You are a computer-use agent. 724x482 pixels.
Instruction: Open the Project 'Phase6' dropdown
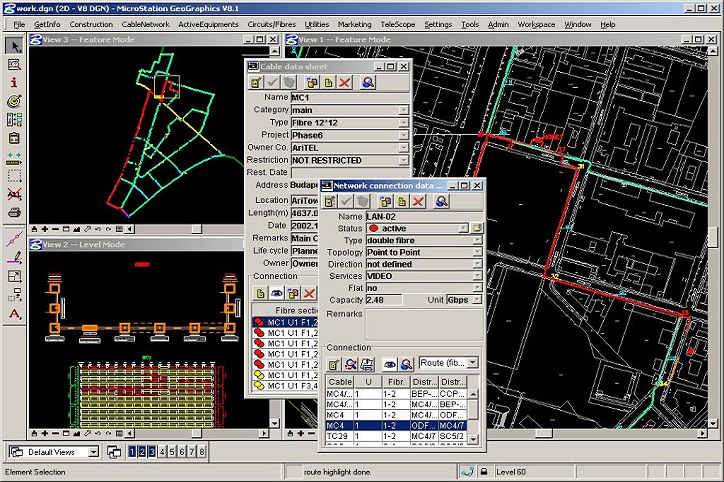(x=404, y=135)
